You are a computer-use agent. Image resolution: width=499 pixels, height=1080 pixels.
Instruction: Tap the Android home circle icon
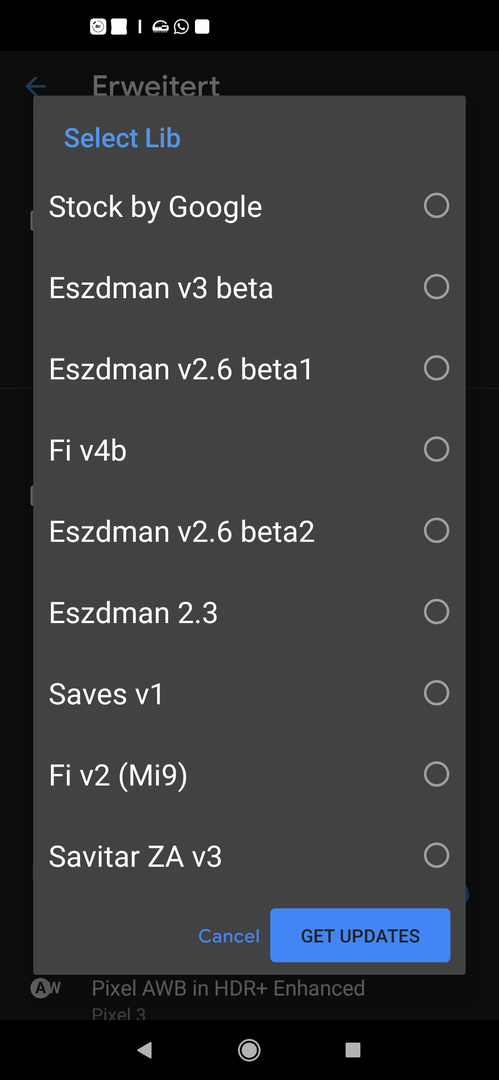point(249,1050)
